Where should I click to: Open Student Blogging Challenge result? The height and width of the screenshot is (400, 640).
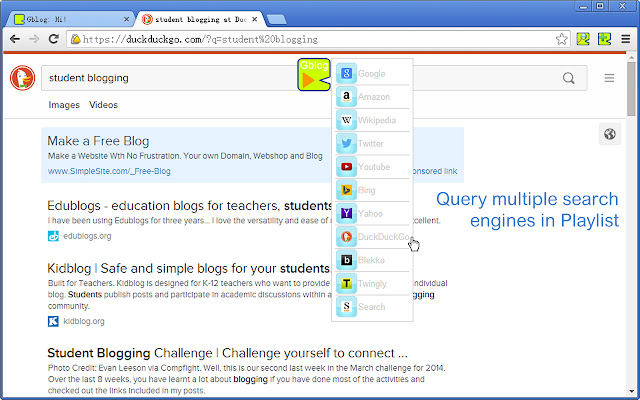click(x=227, y=353)
